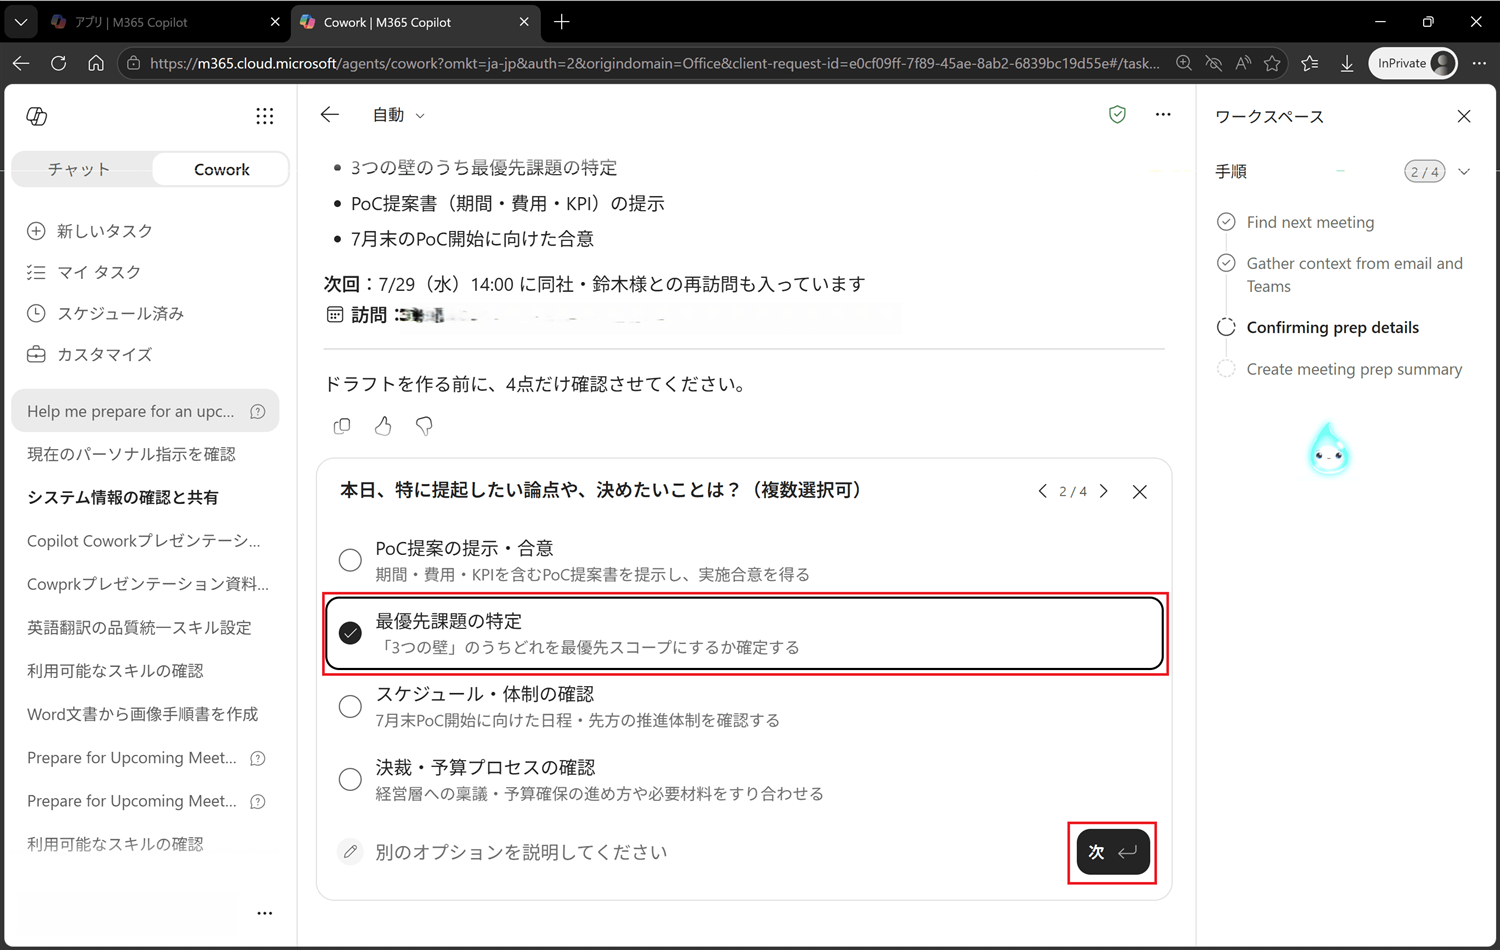Screen dimensions: 1500x950
Task: Click pencil icon beside other option field
Action: (350, 852)
